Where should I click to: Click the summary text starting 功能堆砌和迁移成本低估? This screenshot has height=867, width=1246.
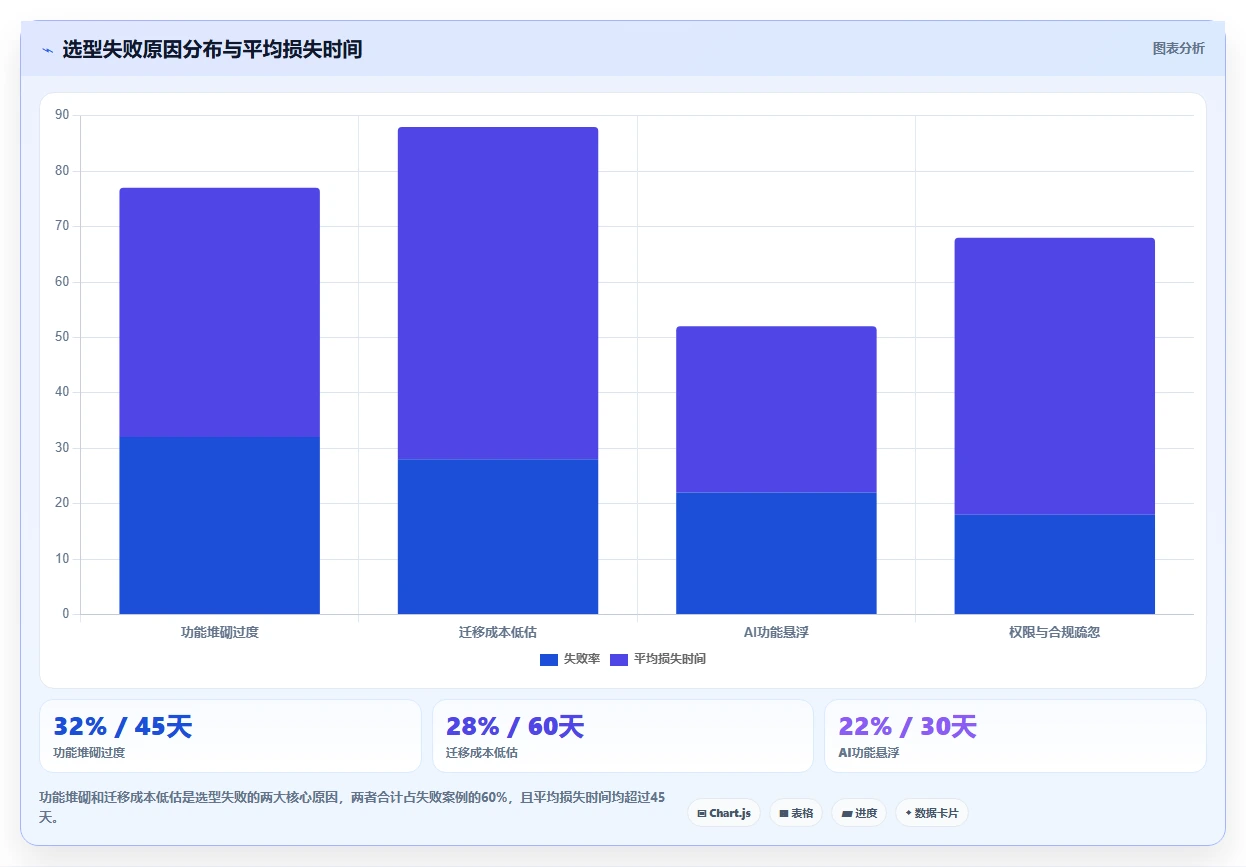351,807
